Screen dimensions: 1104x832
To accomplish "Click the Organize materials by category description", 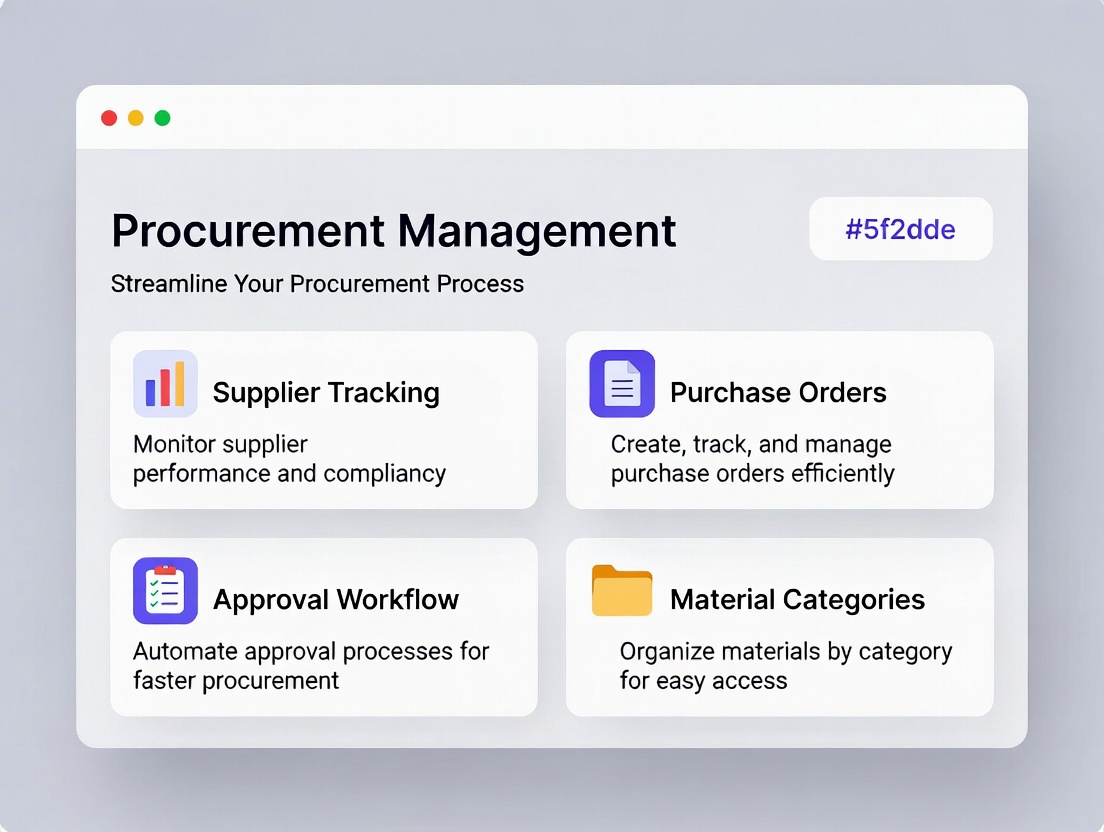I will (x=785, y=666).
